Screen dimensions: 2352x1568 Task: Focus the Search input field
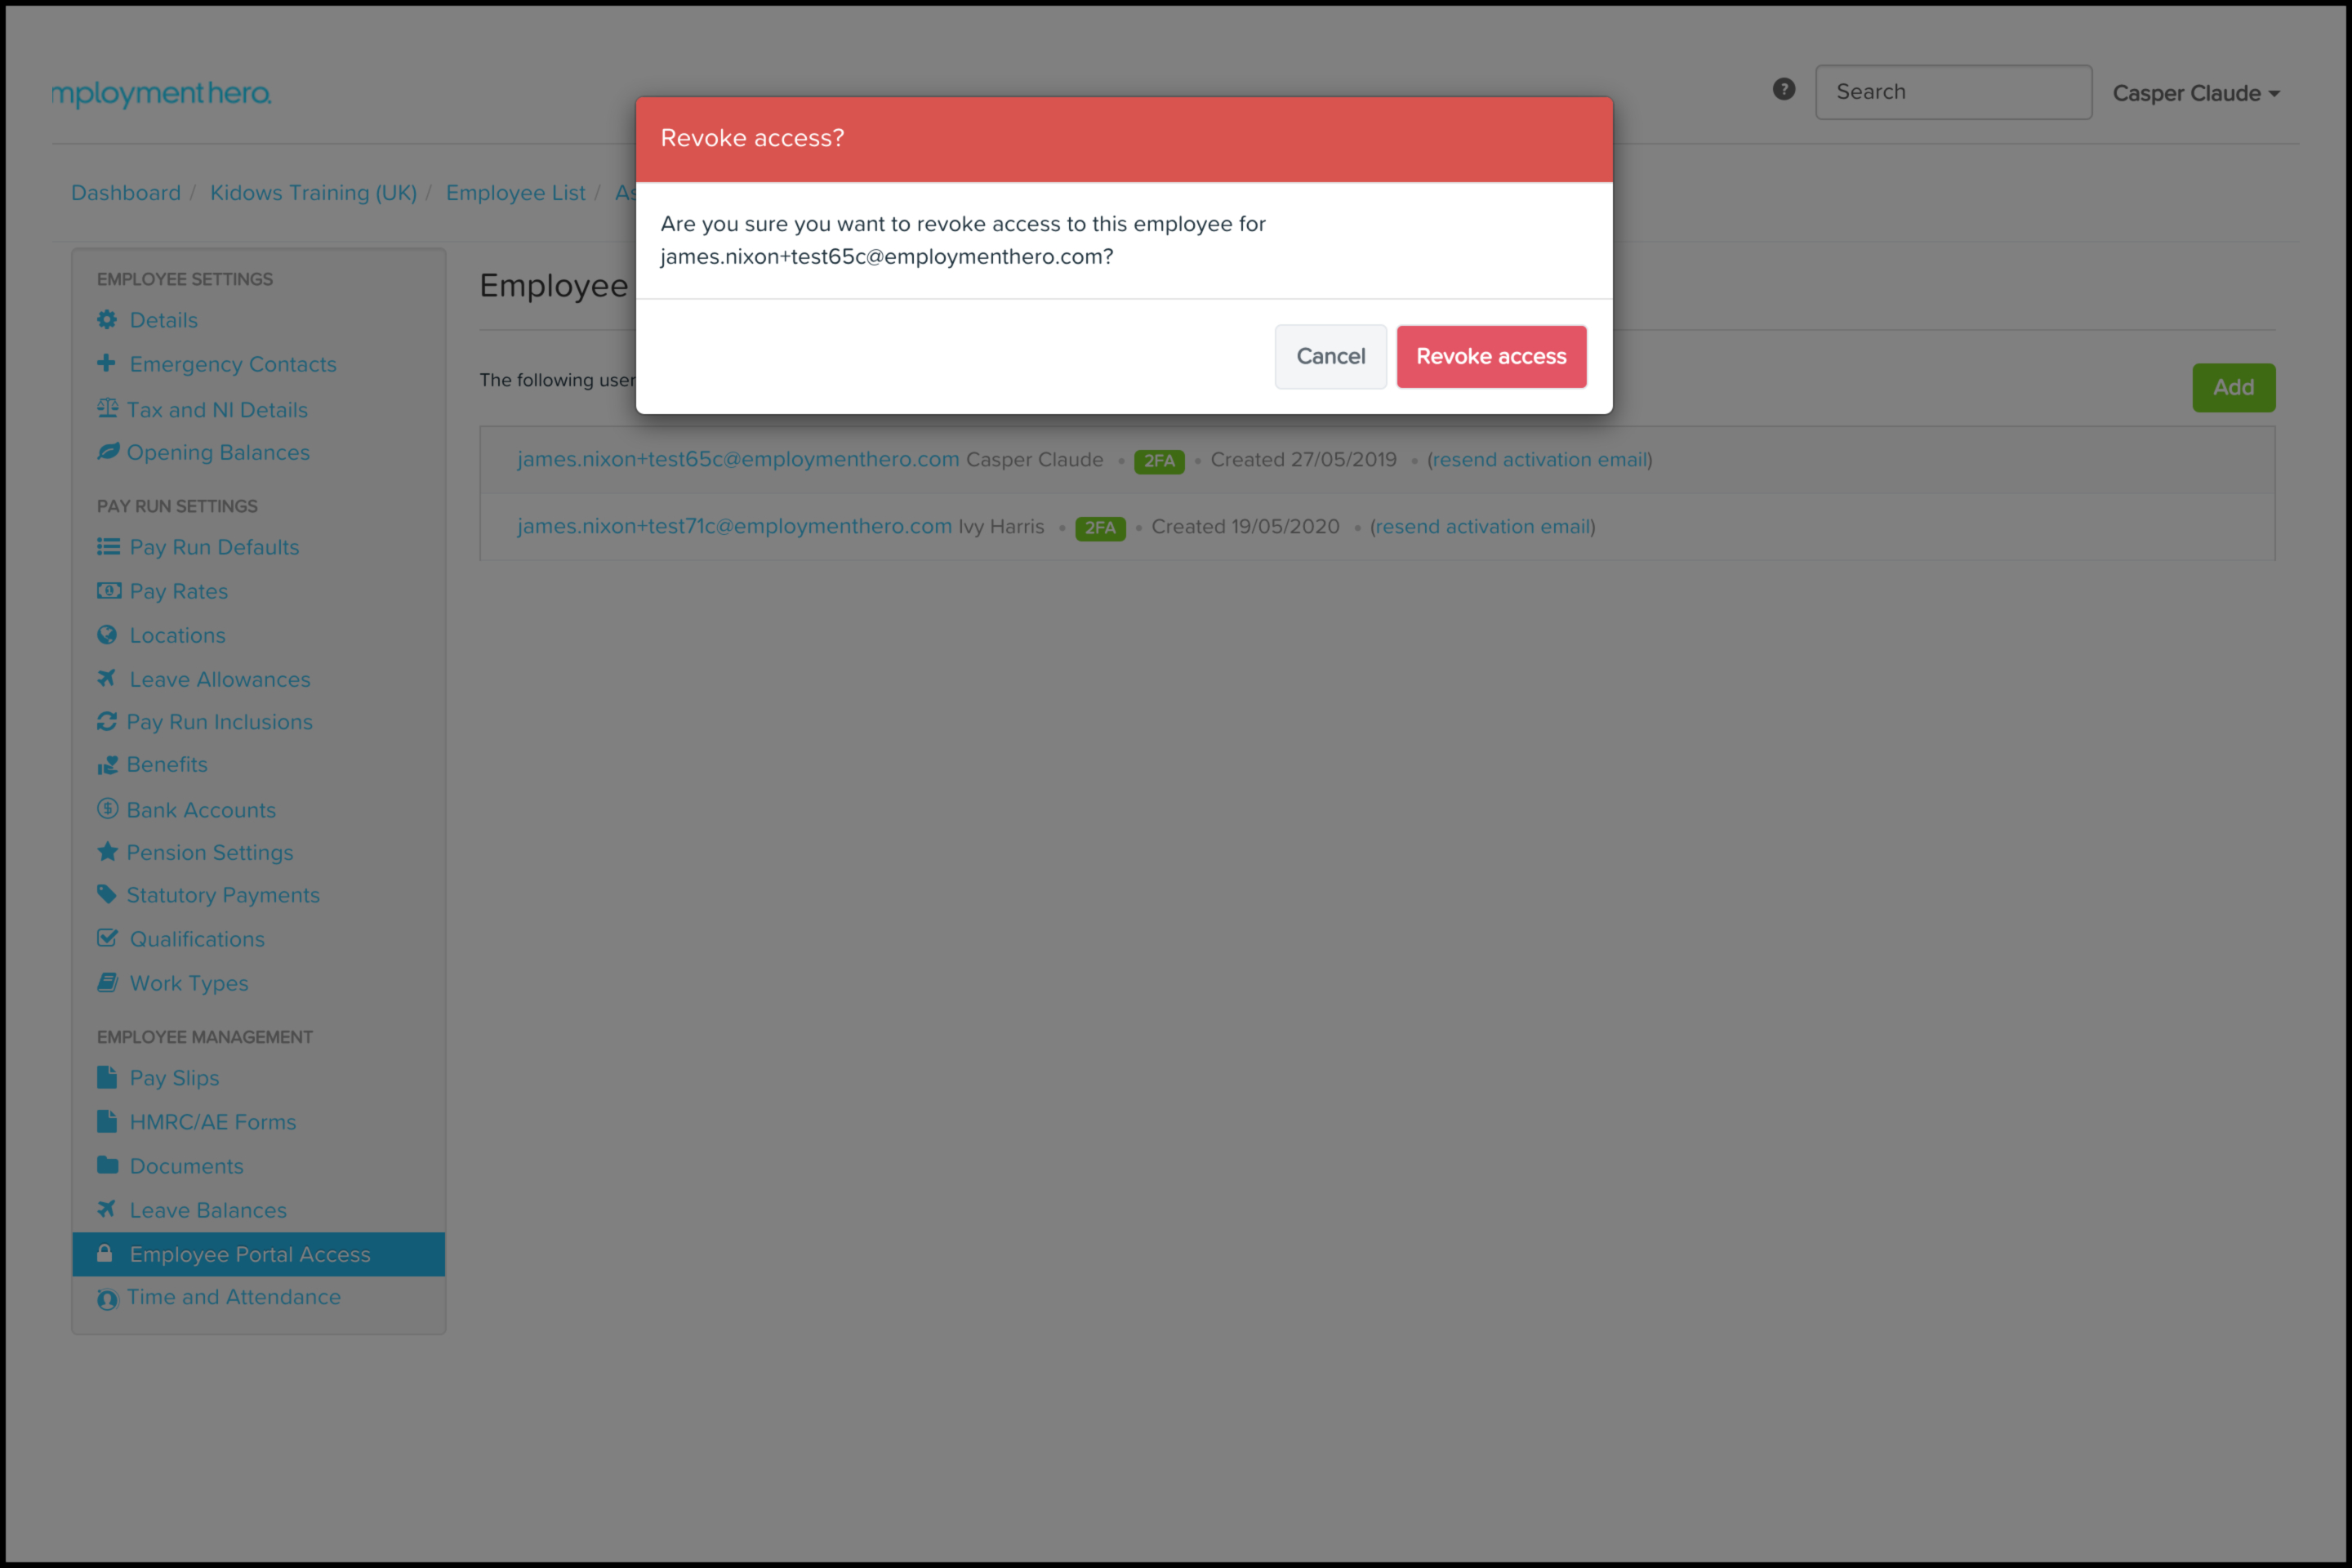(1952, 92)
